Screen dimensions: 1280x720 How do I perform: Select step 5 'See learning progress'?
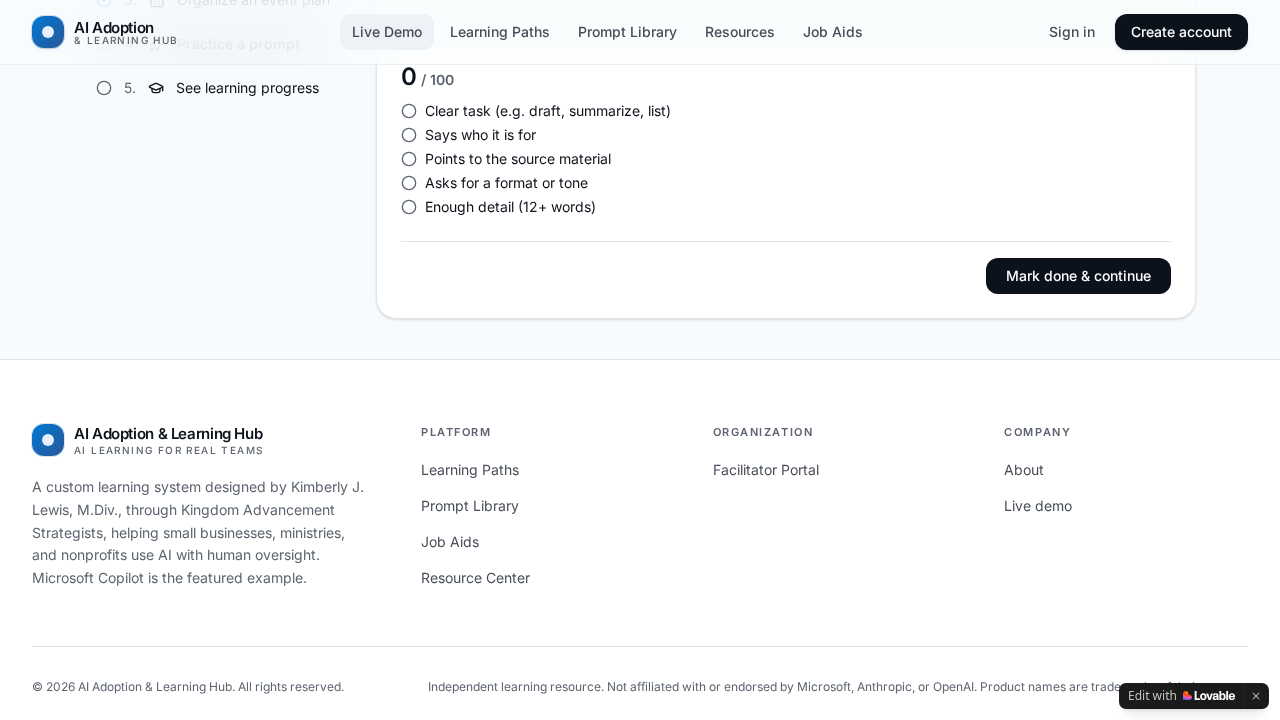click(208, 88)
